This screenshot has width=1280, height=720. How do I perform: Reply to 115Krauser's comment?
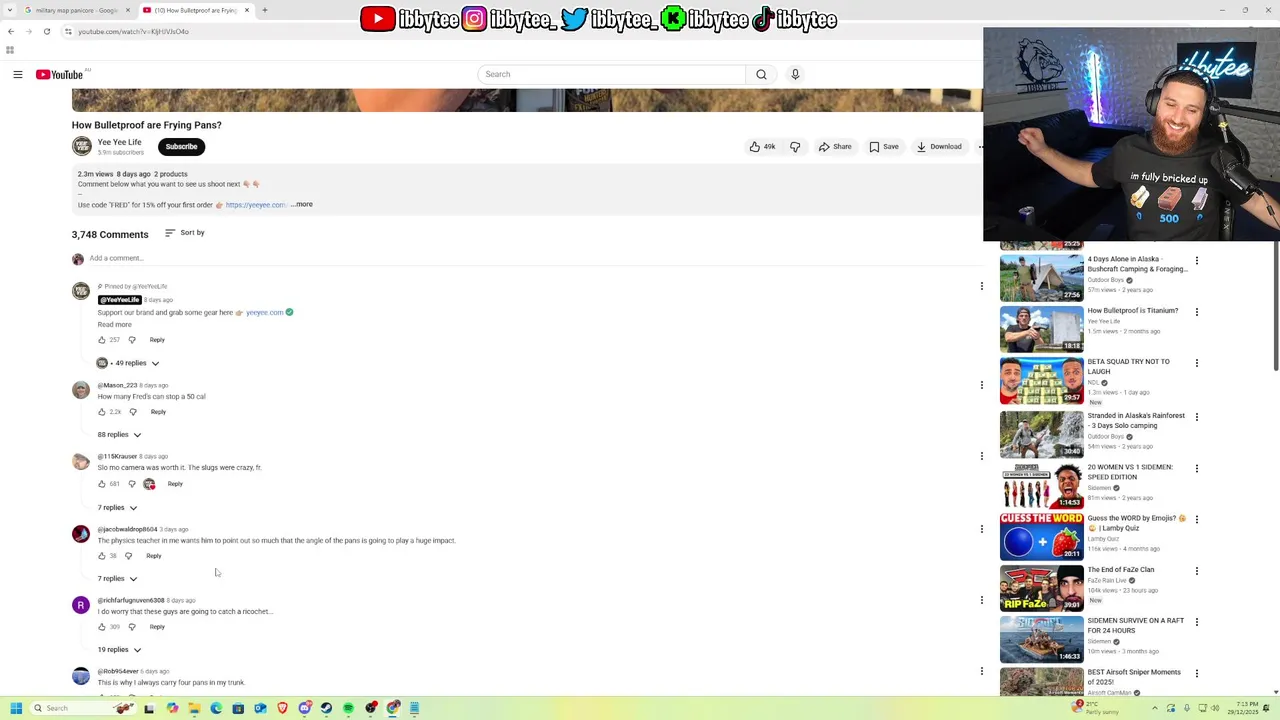pos(175,484)
